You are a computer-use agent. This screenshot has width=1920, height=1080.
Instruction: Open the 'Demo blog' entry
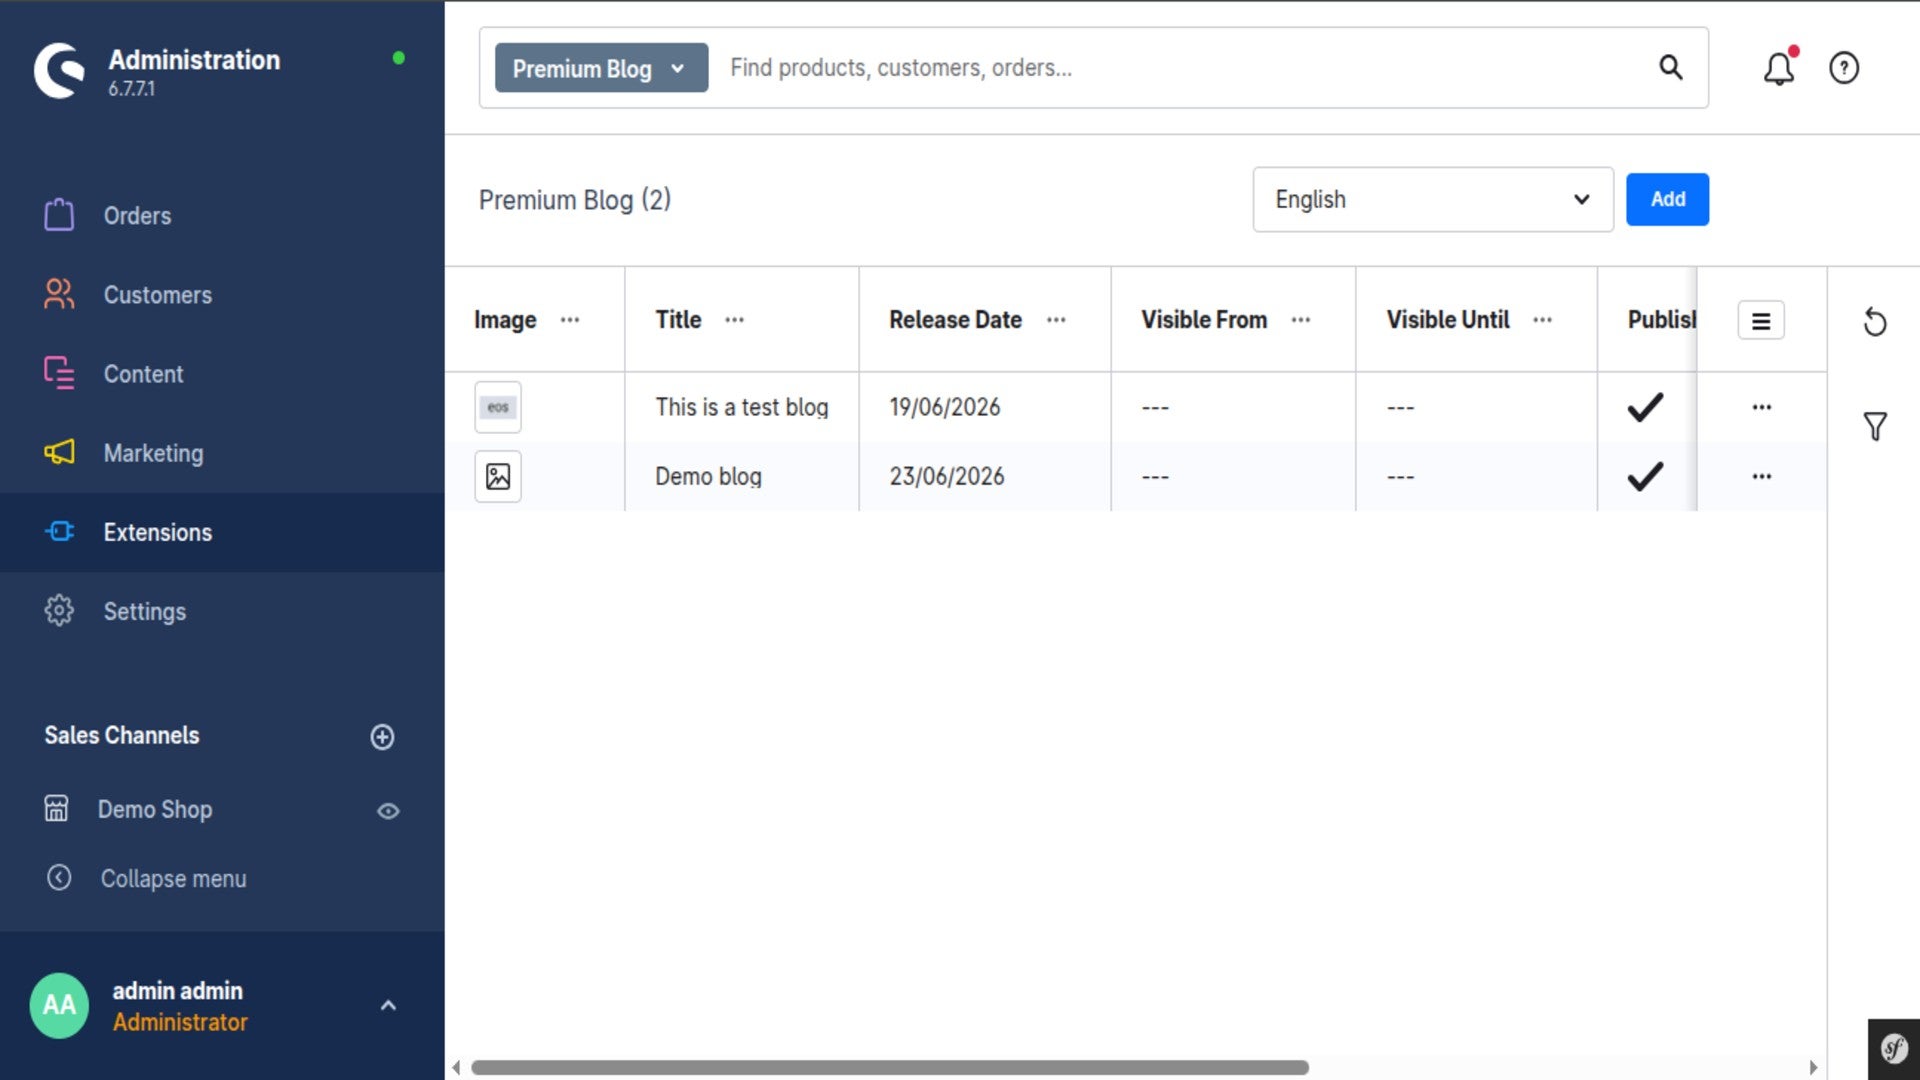tap(708, 476)
